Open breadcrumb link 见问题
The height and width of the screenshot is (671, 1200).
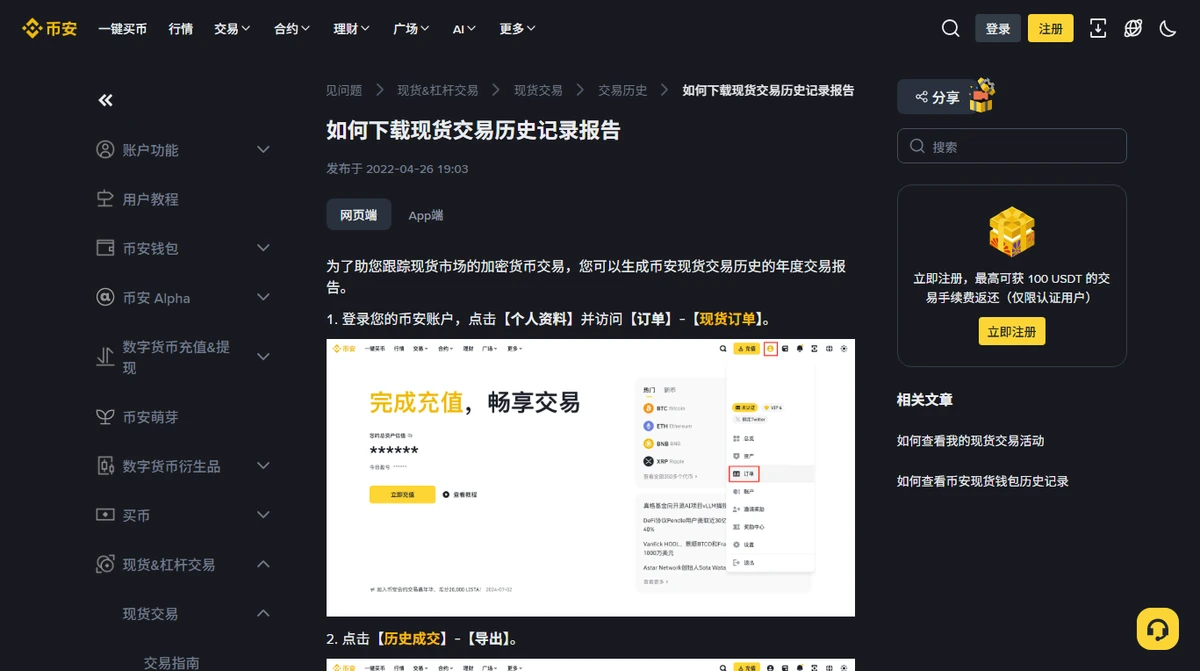point(344,90)
